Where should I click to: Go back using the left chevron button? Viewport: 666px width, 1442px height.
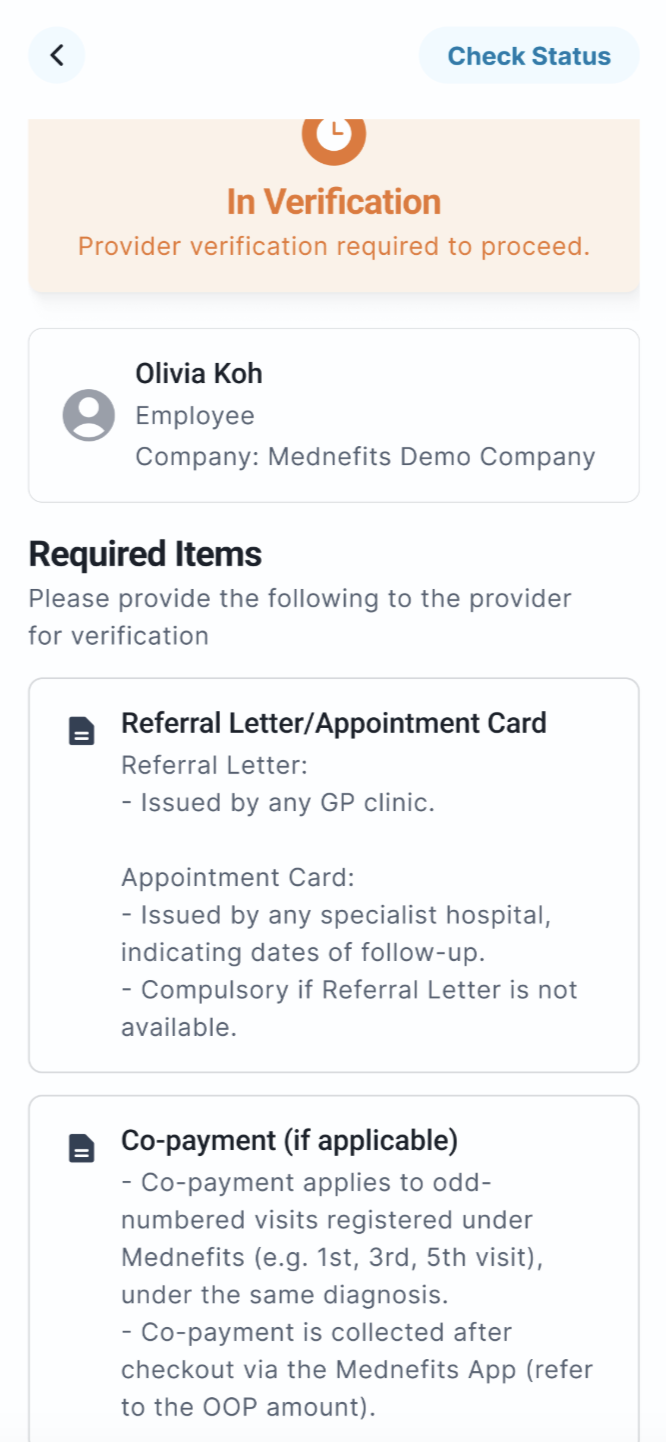(x=57, y=55)
